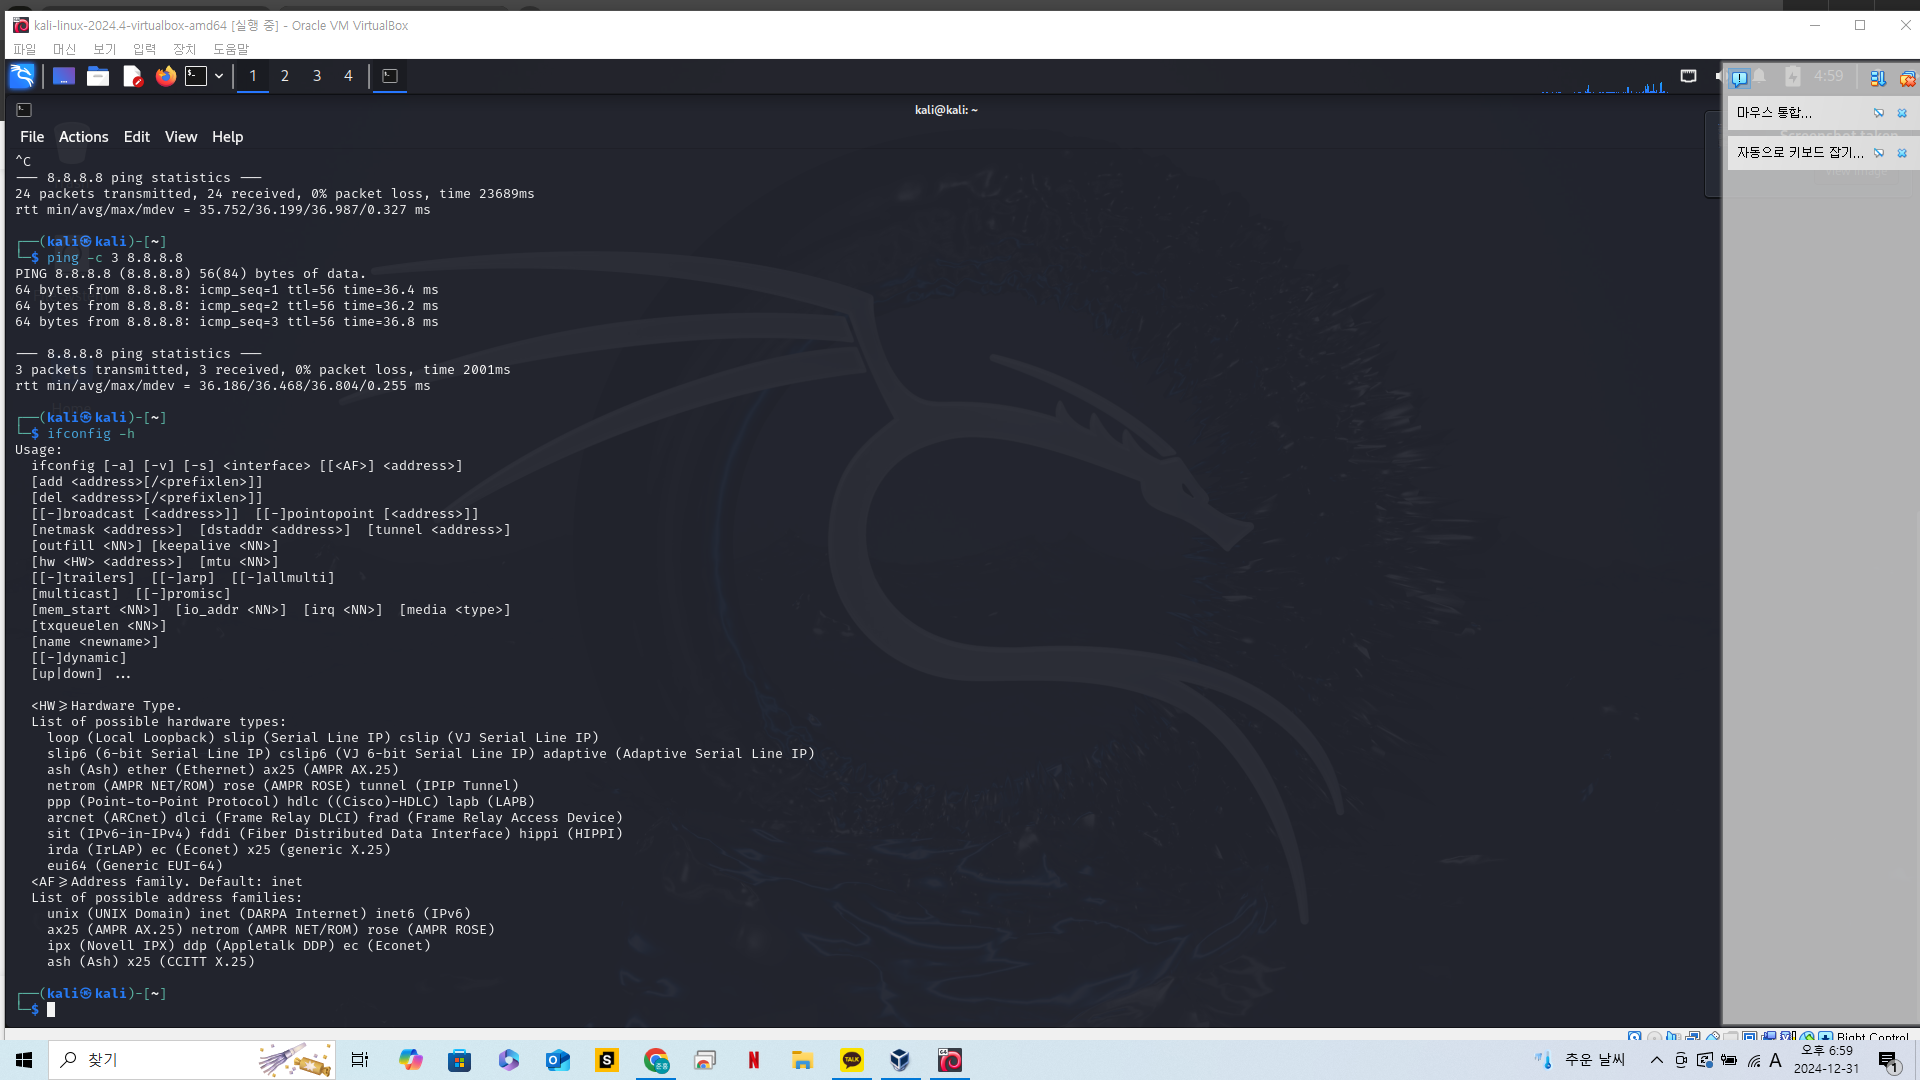This screenshot has width=1920, height=1080.
Task: Launch the text editor from Kali panel
Action: tap(132, 76)
